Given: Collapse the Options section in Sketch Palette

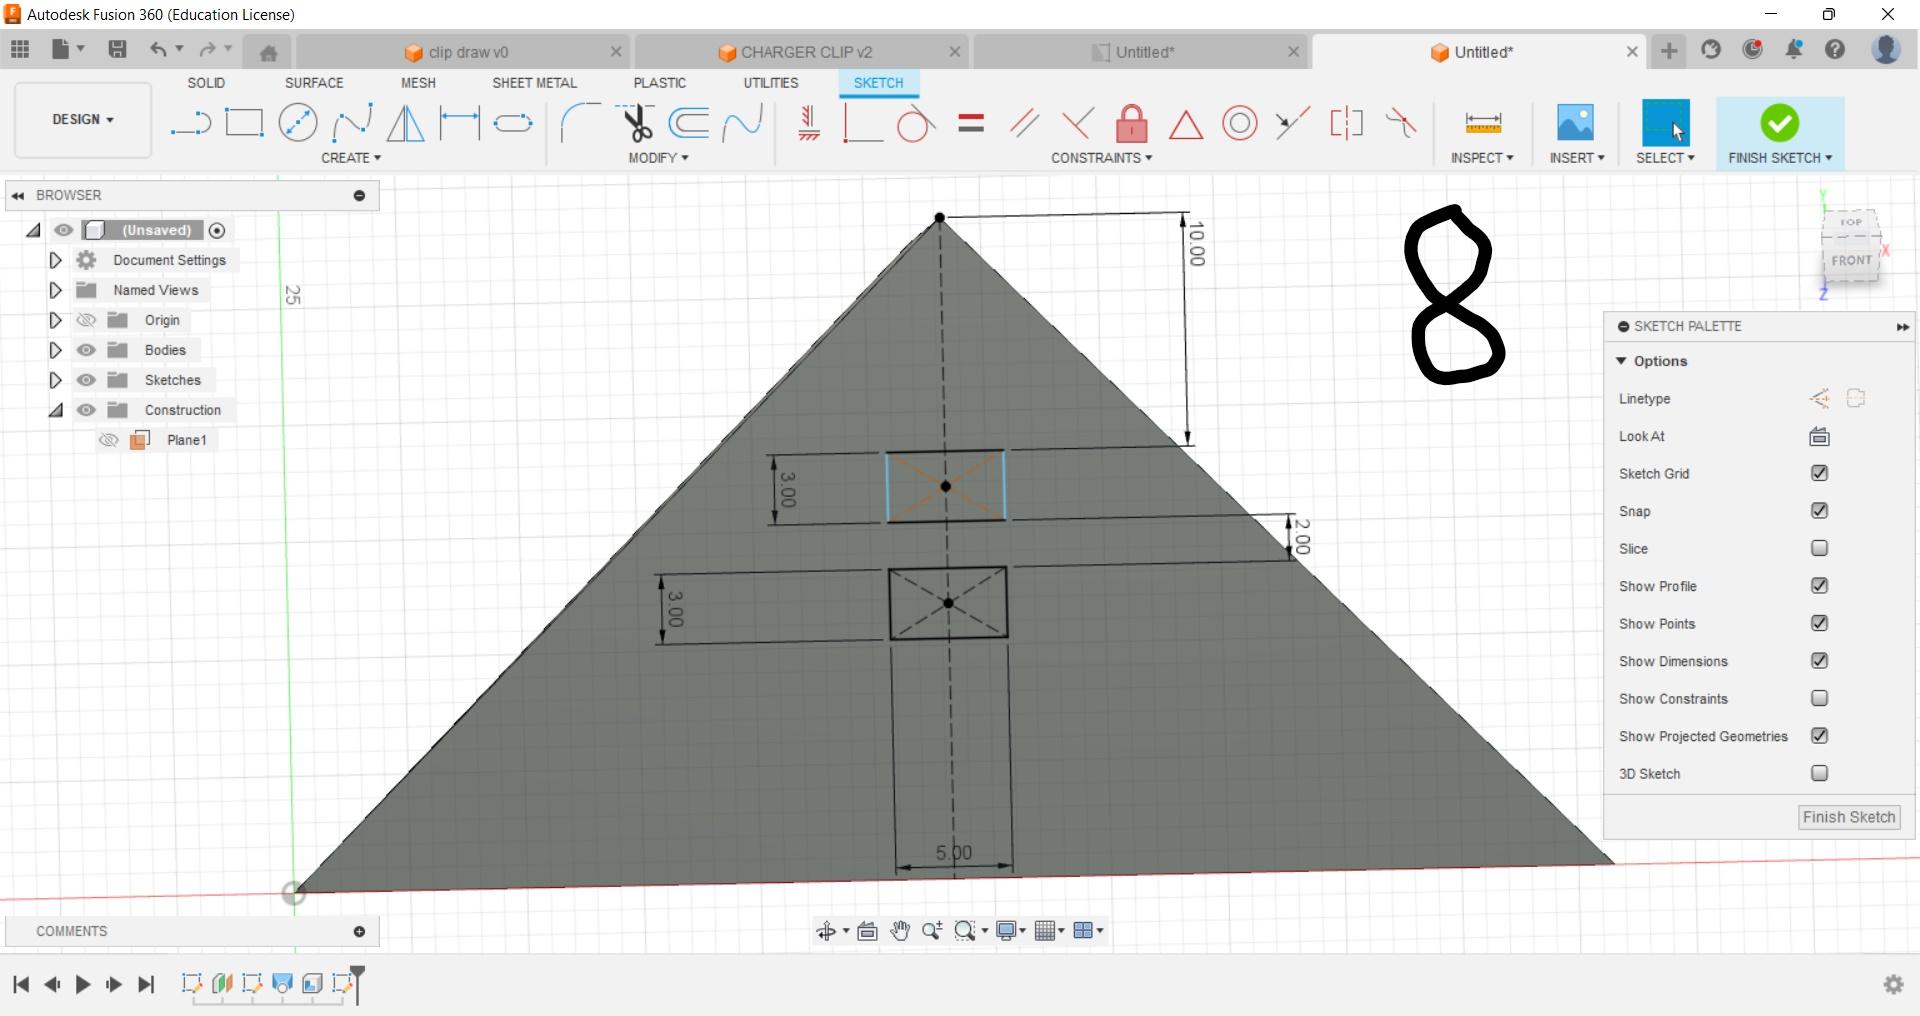Looking at the screenshot, I should 1623,361.
